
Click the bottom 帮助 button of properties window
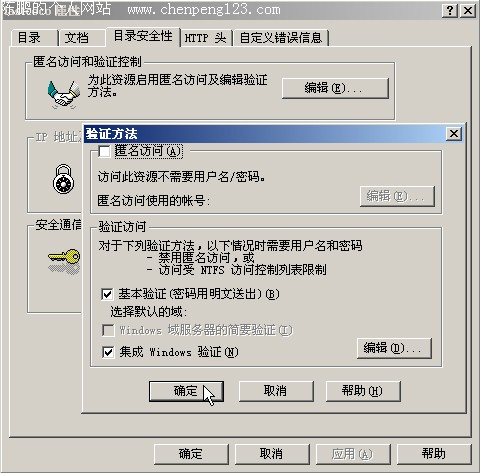click(434, 454)
